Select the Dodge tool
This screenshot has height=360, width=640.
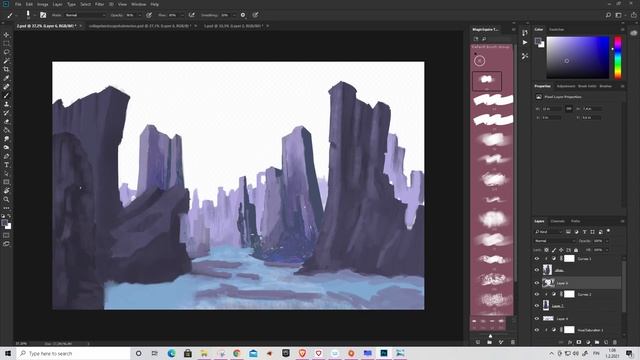[x=6, y=147]
